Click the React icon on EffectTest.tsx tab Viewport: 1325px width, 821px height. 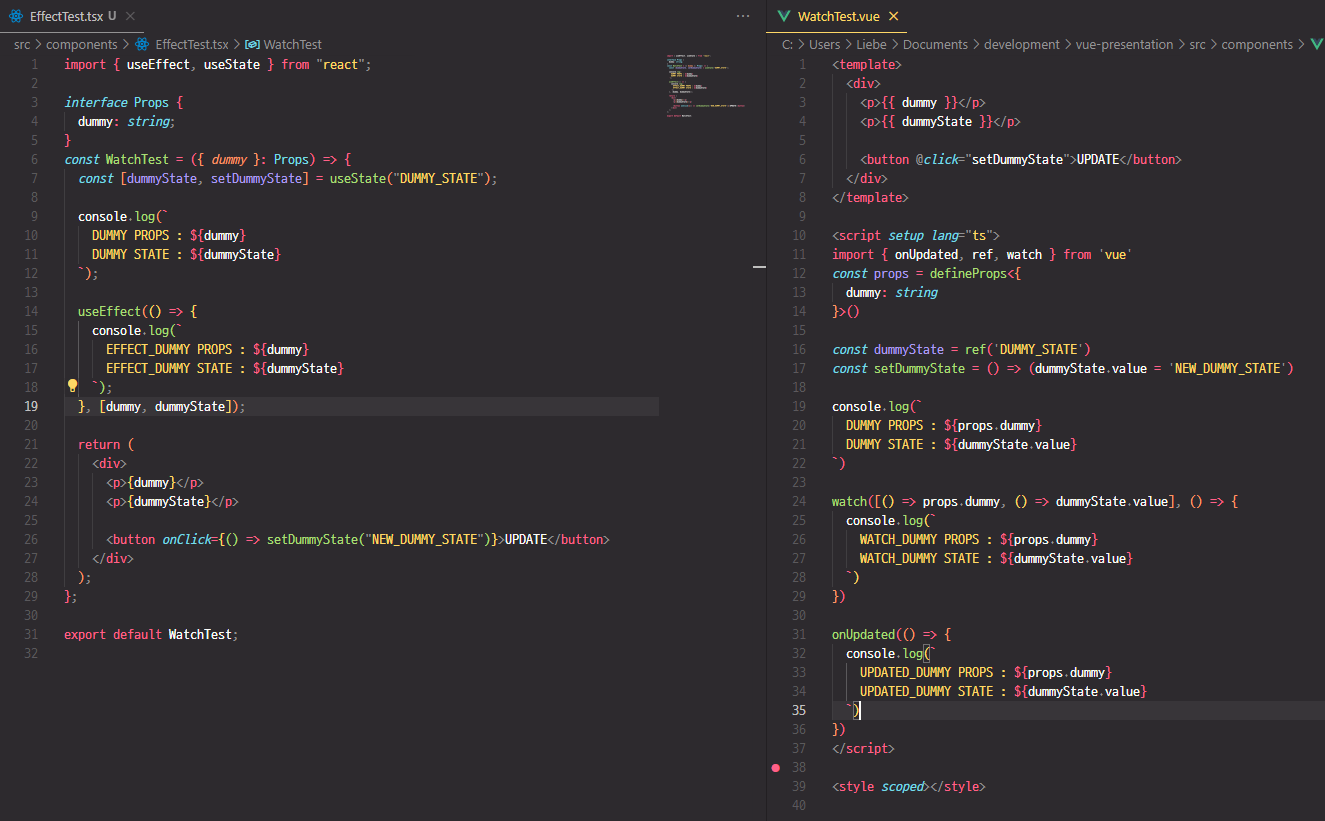[16, 17]
